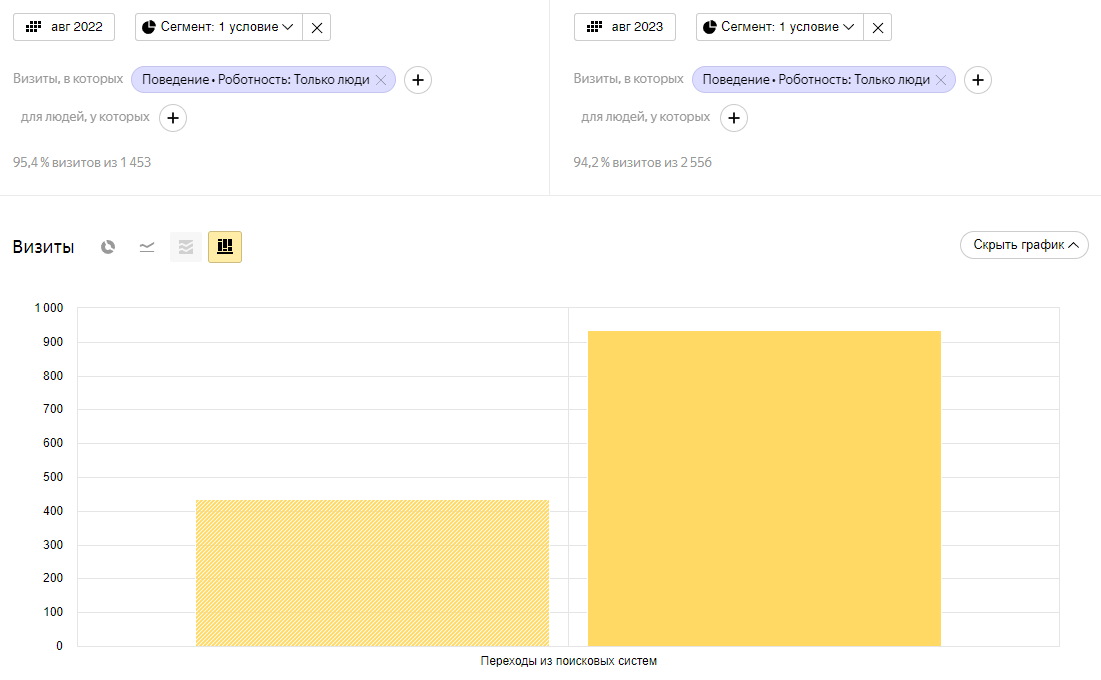
Task: Add a people condition to left segment
Action: pos(173,118)
